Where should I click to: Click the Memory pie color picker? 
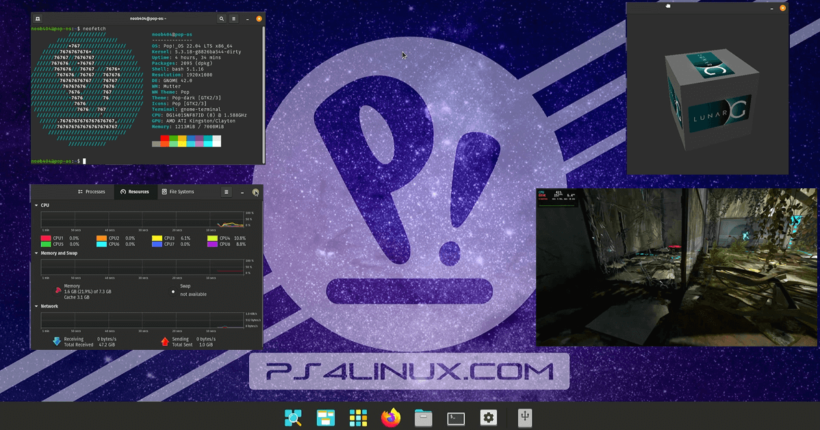point(58,290)
